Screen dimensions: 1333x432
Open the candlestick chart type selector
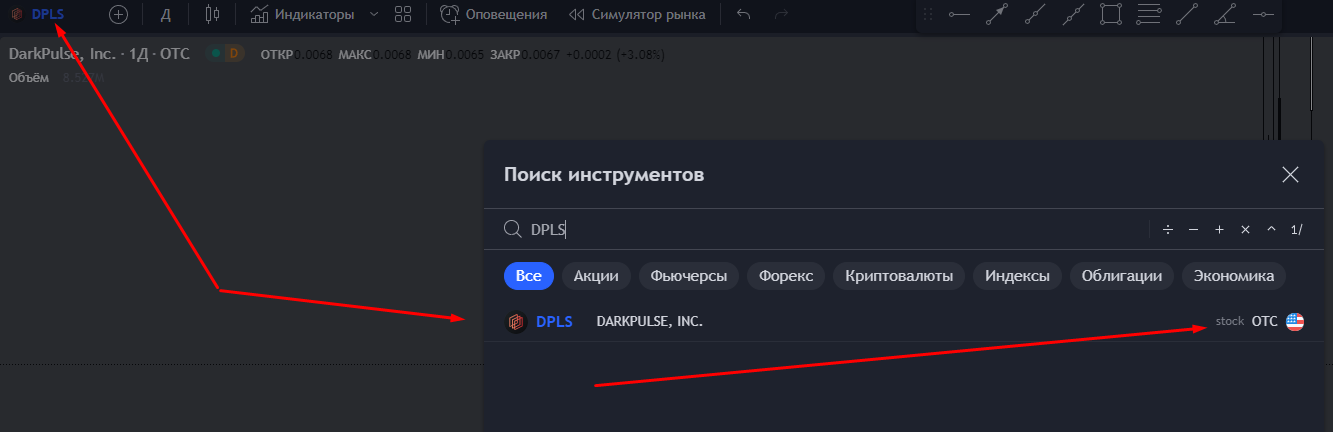click(x=211, y=15)
